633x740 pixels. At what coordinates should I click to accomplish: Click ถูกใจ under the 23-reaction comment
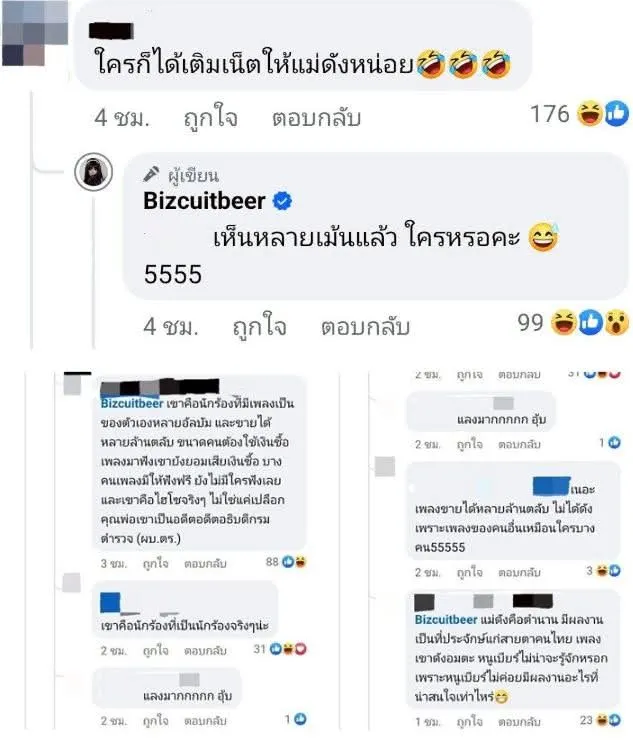point(469,722)
